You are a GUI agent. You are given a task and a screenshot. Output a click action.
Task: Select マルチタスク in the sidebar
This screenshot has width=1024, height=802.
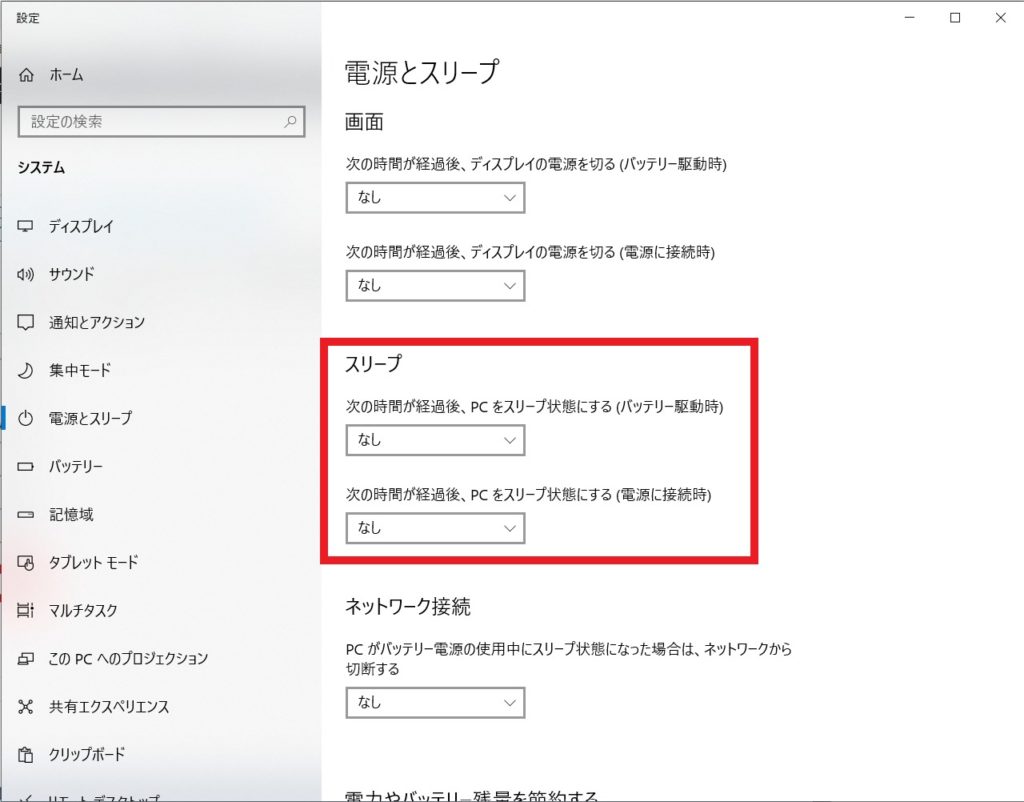tap(83, 611)
